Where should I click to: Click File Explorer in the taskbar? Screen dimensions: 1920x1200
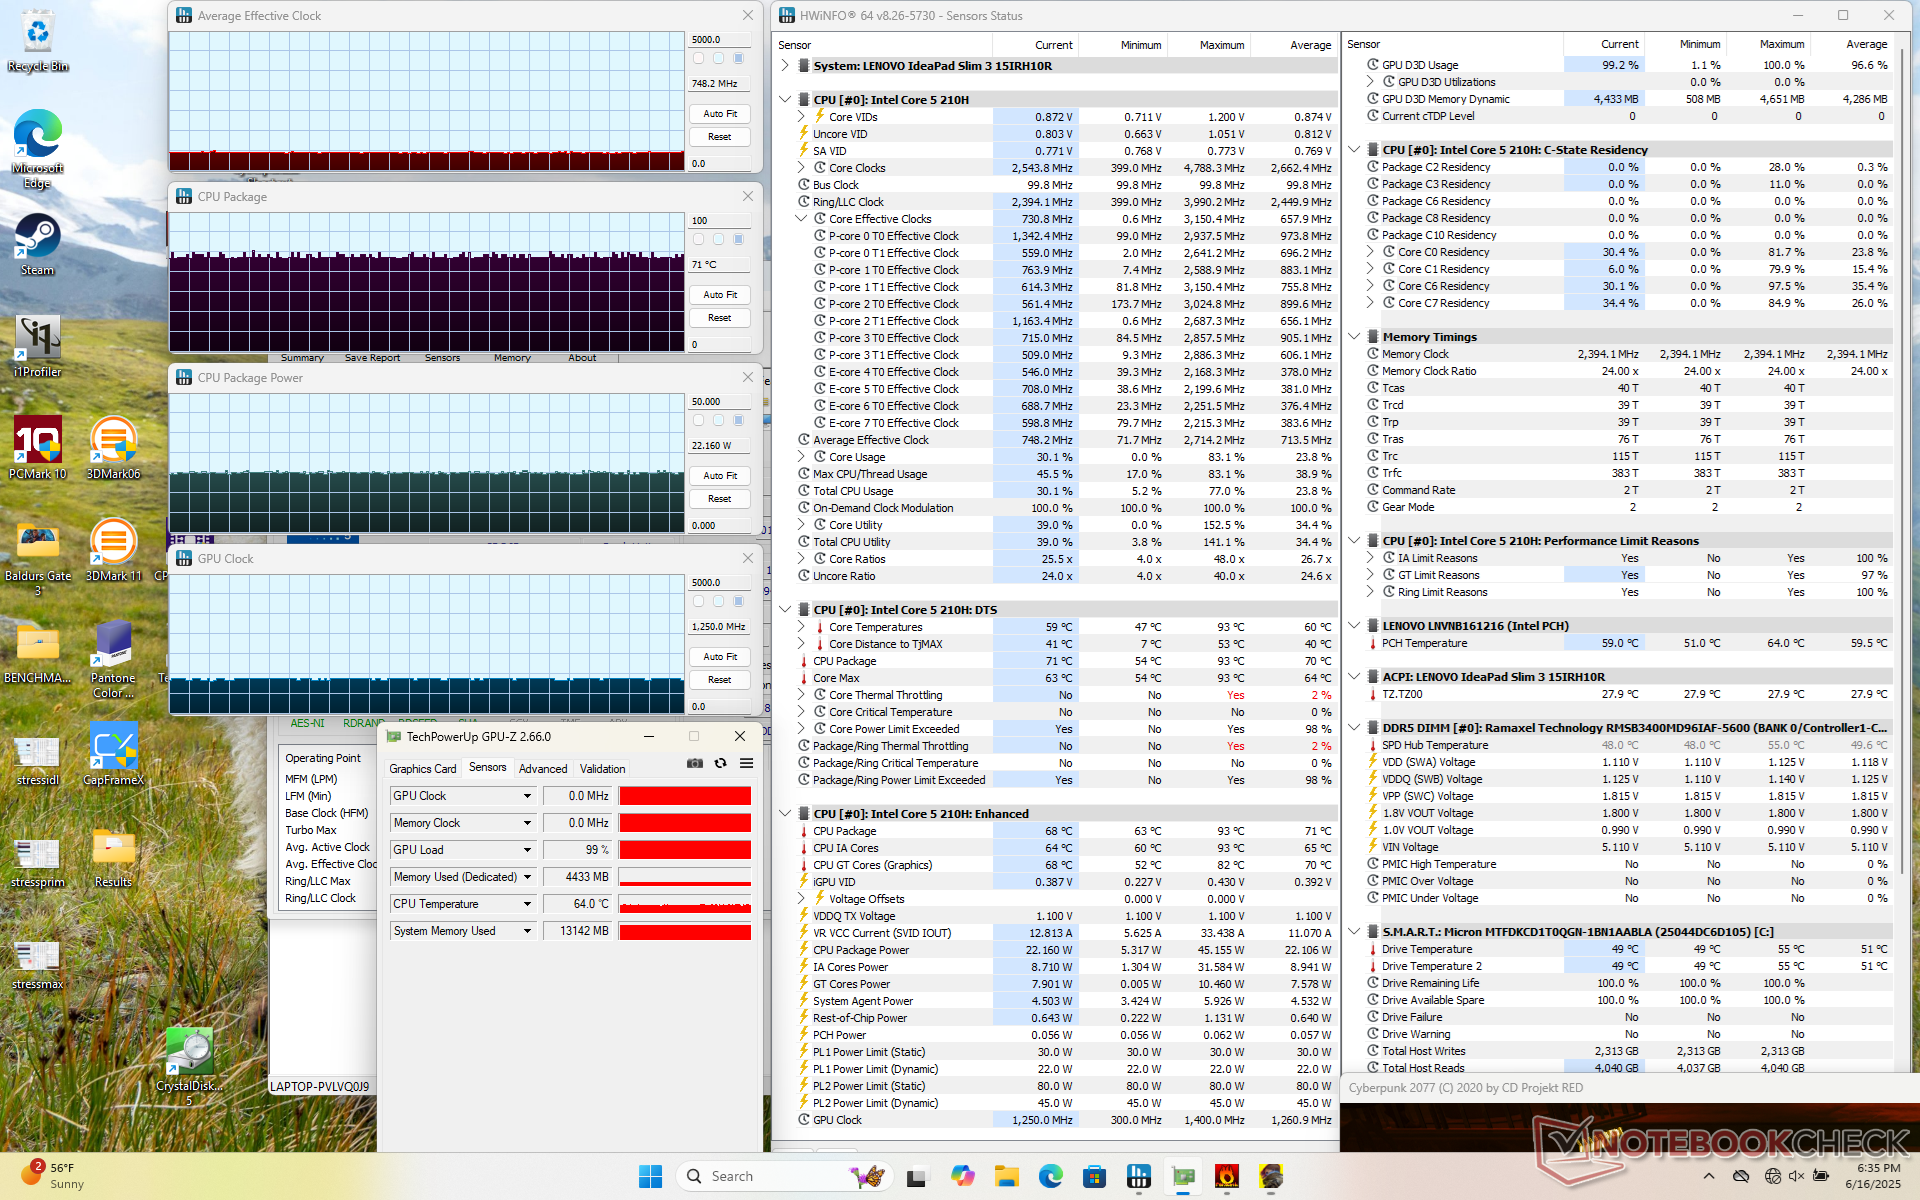tap(1006, 1176)
